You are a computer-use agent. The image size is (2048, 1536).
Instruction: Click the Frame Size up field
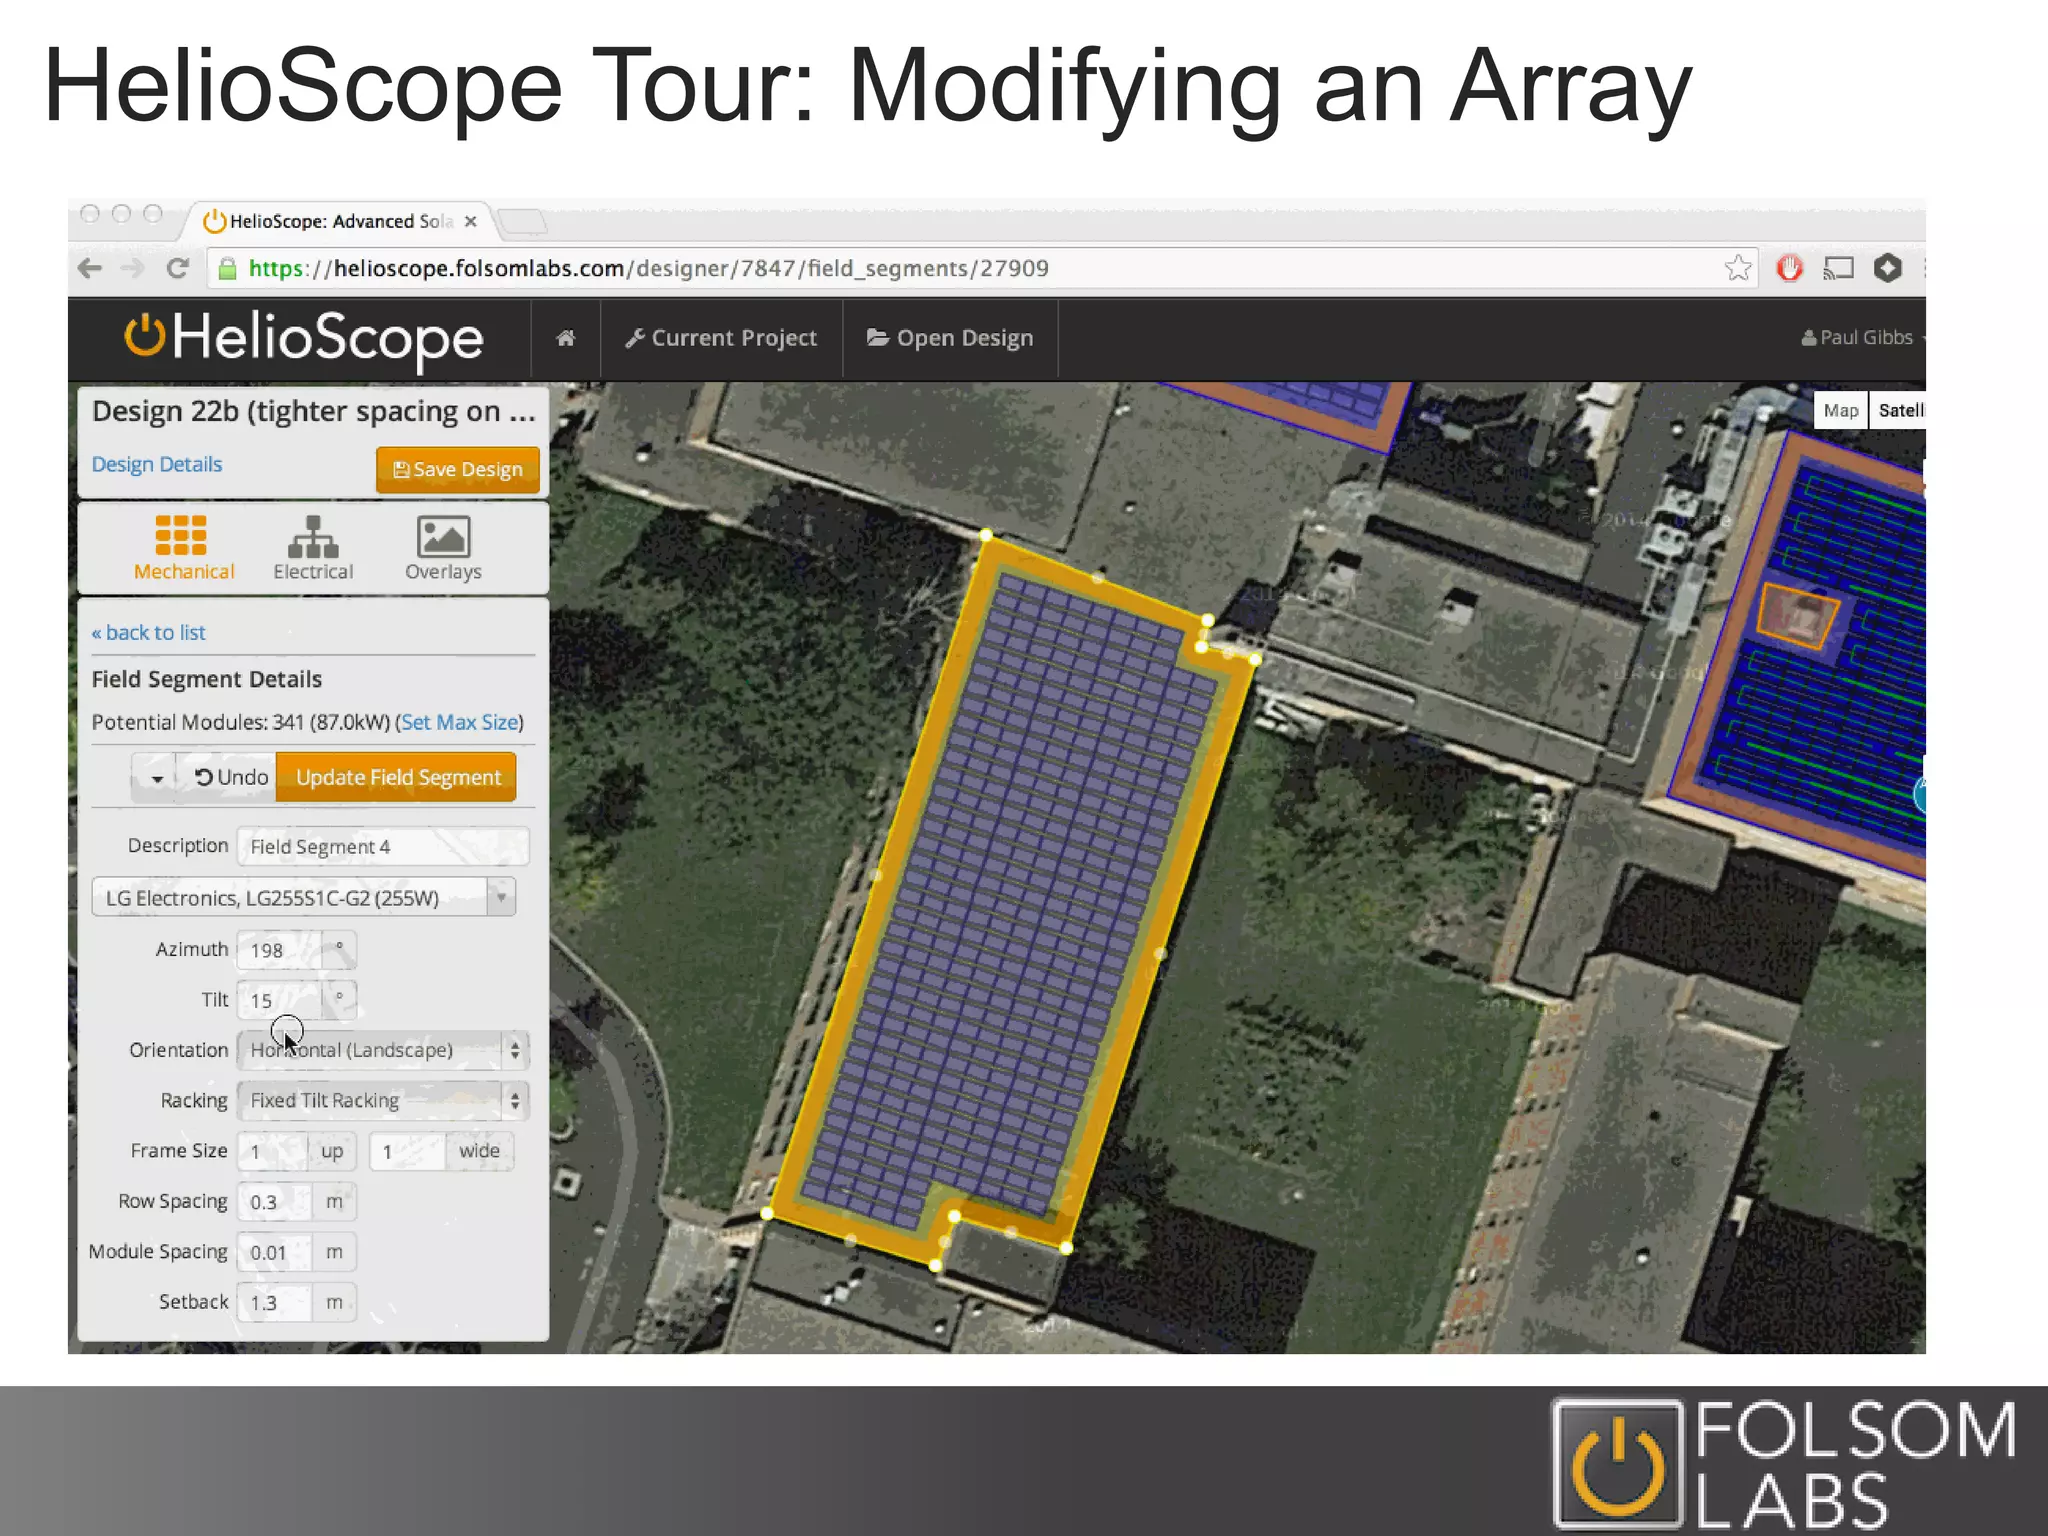(272, 1151)
